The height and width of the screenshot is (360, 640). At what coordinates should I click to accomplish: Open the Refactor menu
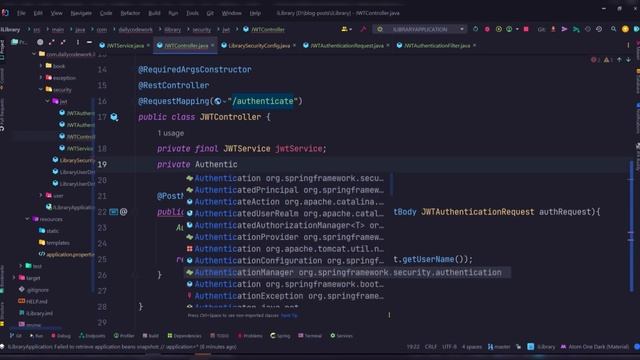130,13
